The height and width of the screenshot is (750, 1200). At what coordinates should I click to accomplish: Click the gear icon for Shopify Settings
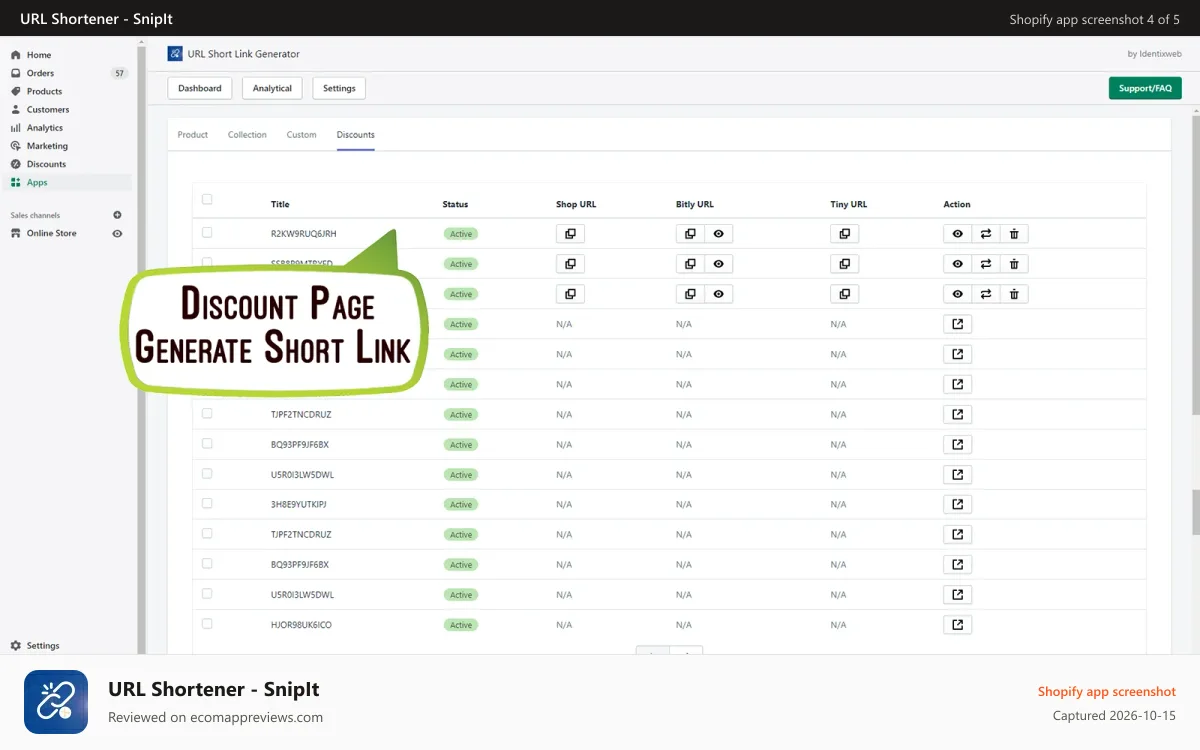click(16, 646)
